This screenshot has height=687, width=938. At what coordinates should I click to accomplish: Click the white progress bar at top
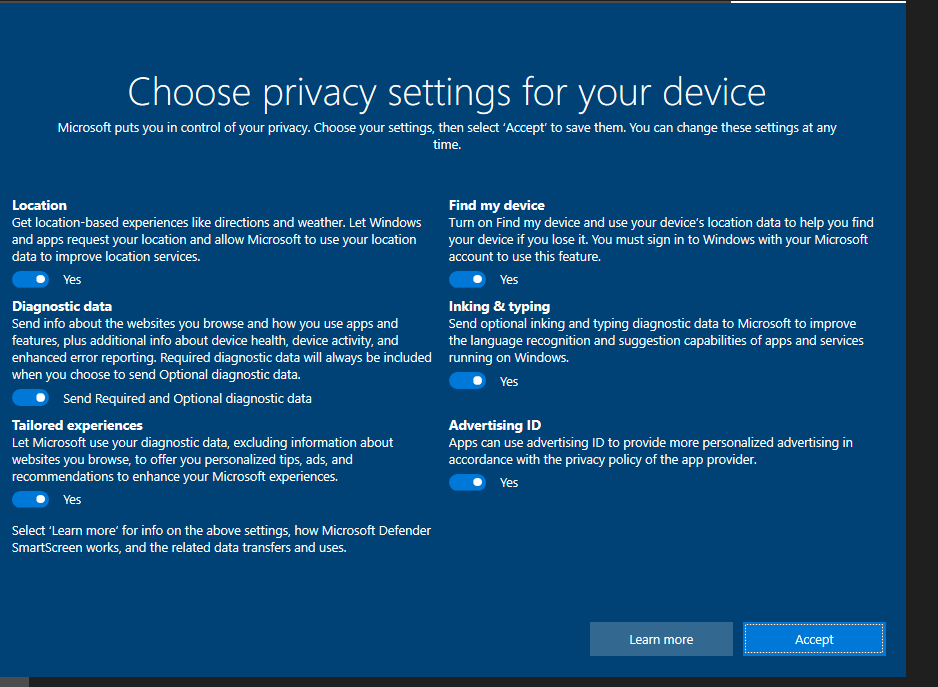818,3
